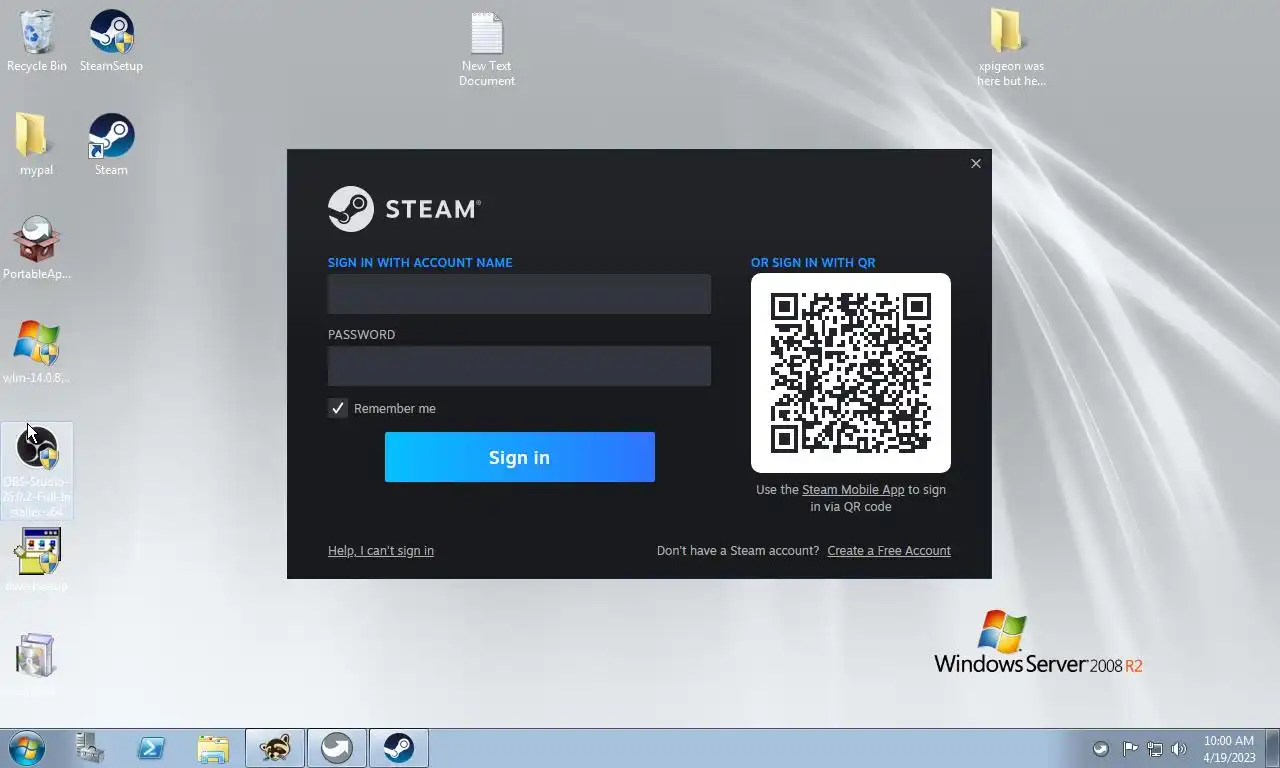1280x768 pixels.
Task: Open the Windows Start menu
Action: (x=27, y=748)
